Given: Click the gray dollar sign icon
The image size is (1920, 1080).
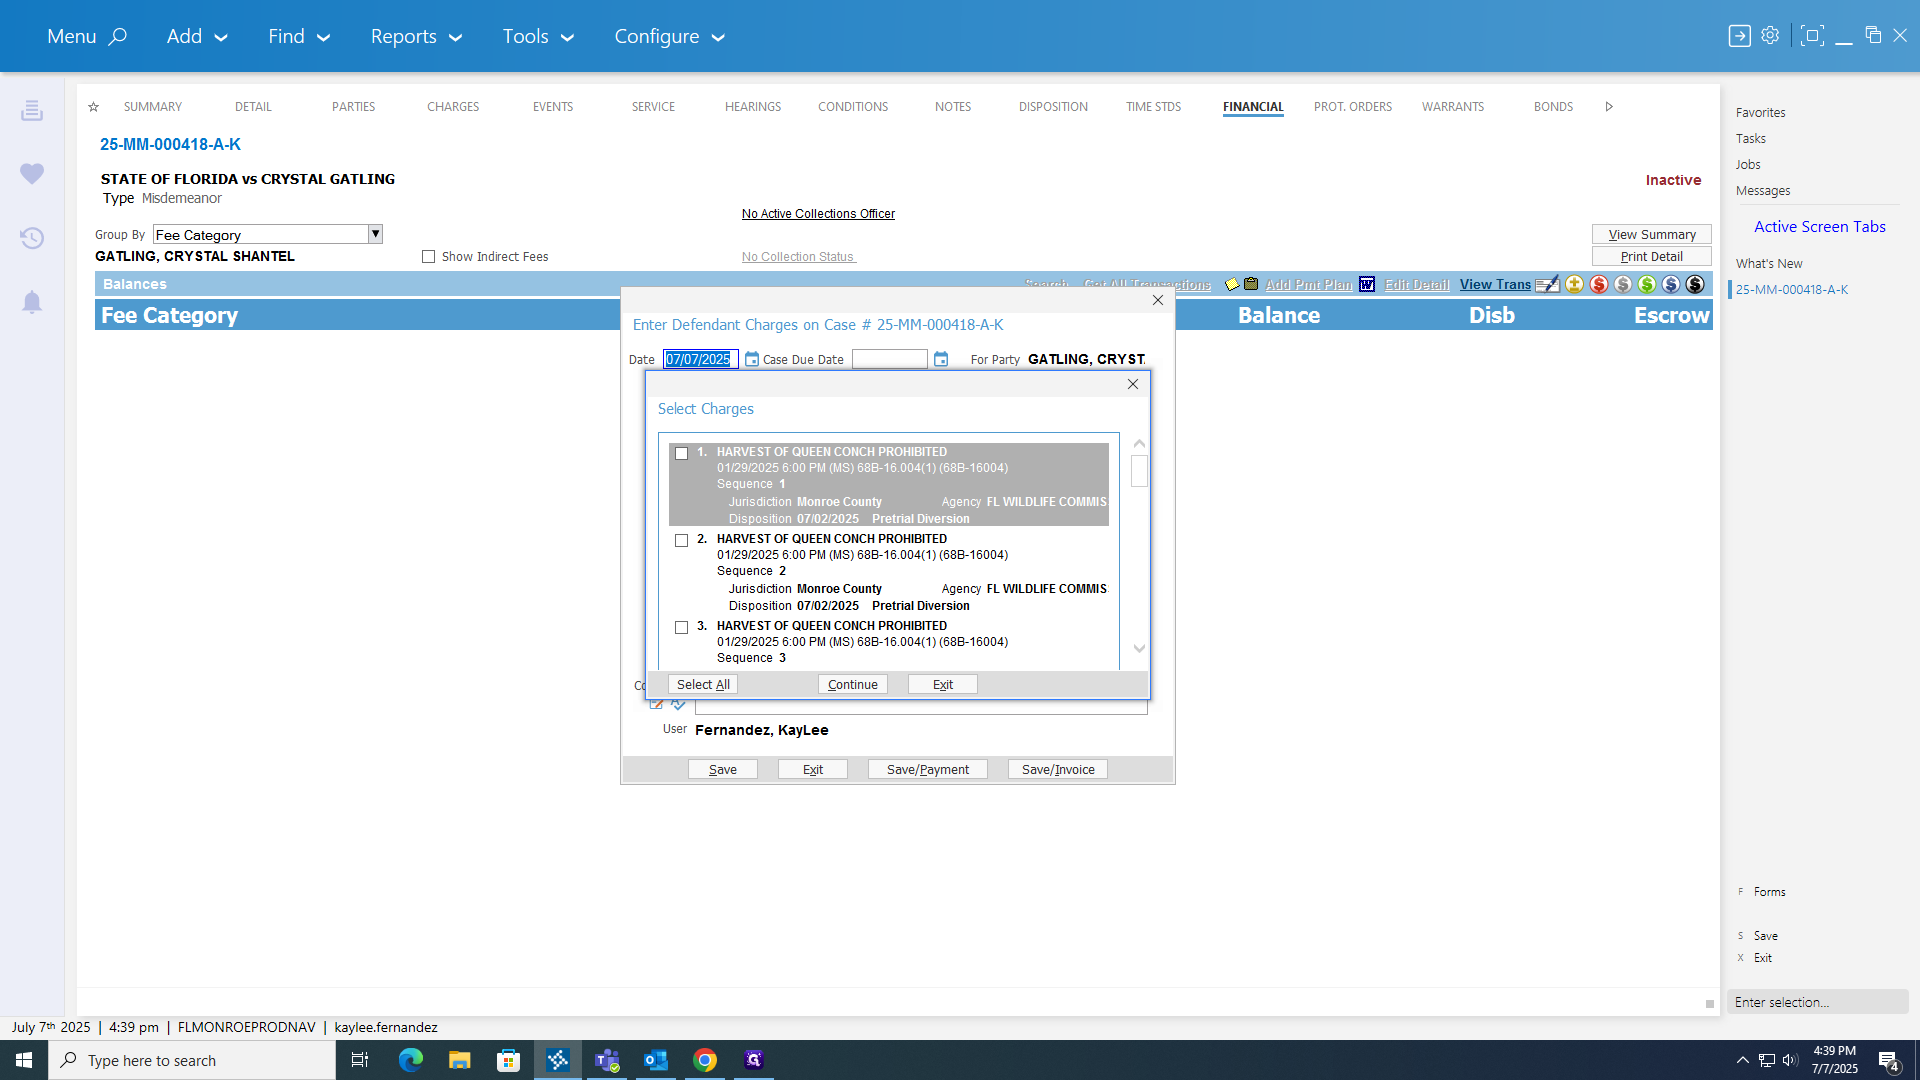Looking at the screenshot, I should pyautogui.click(x=1623, y=285).
